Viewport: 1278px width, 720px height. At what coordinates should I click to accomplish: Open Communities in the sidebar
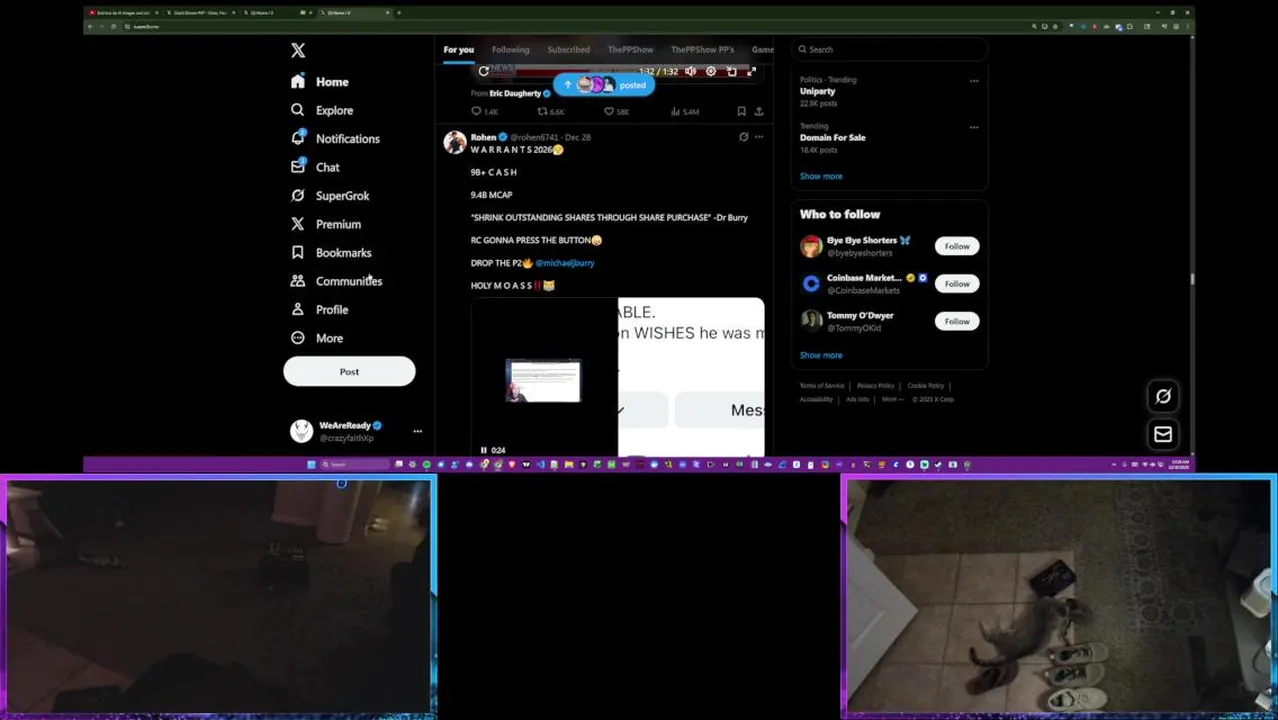coord(336,281)
